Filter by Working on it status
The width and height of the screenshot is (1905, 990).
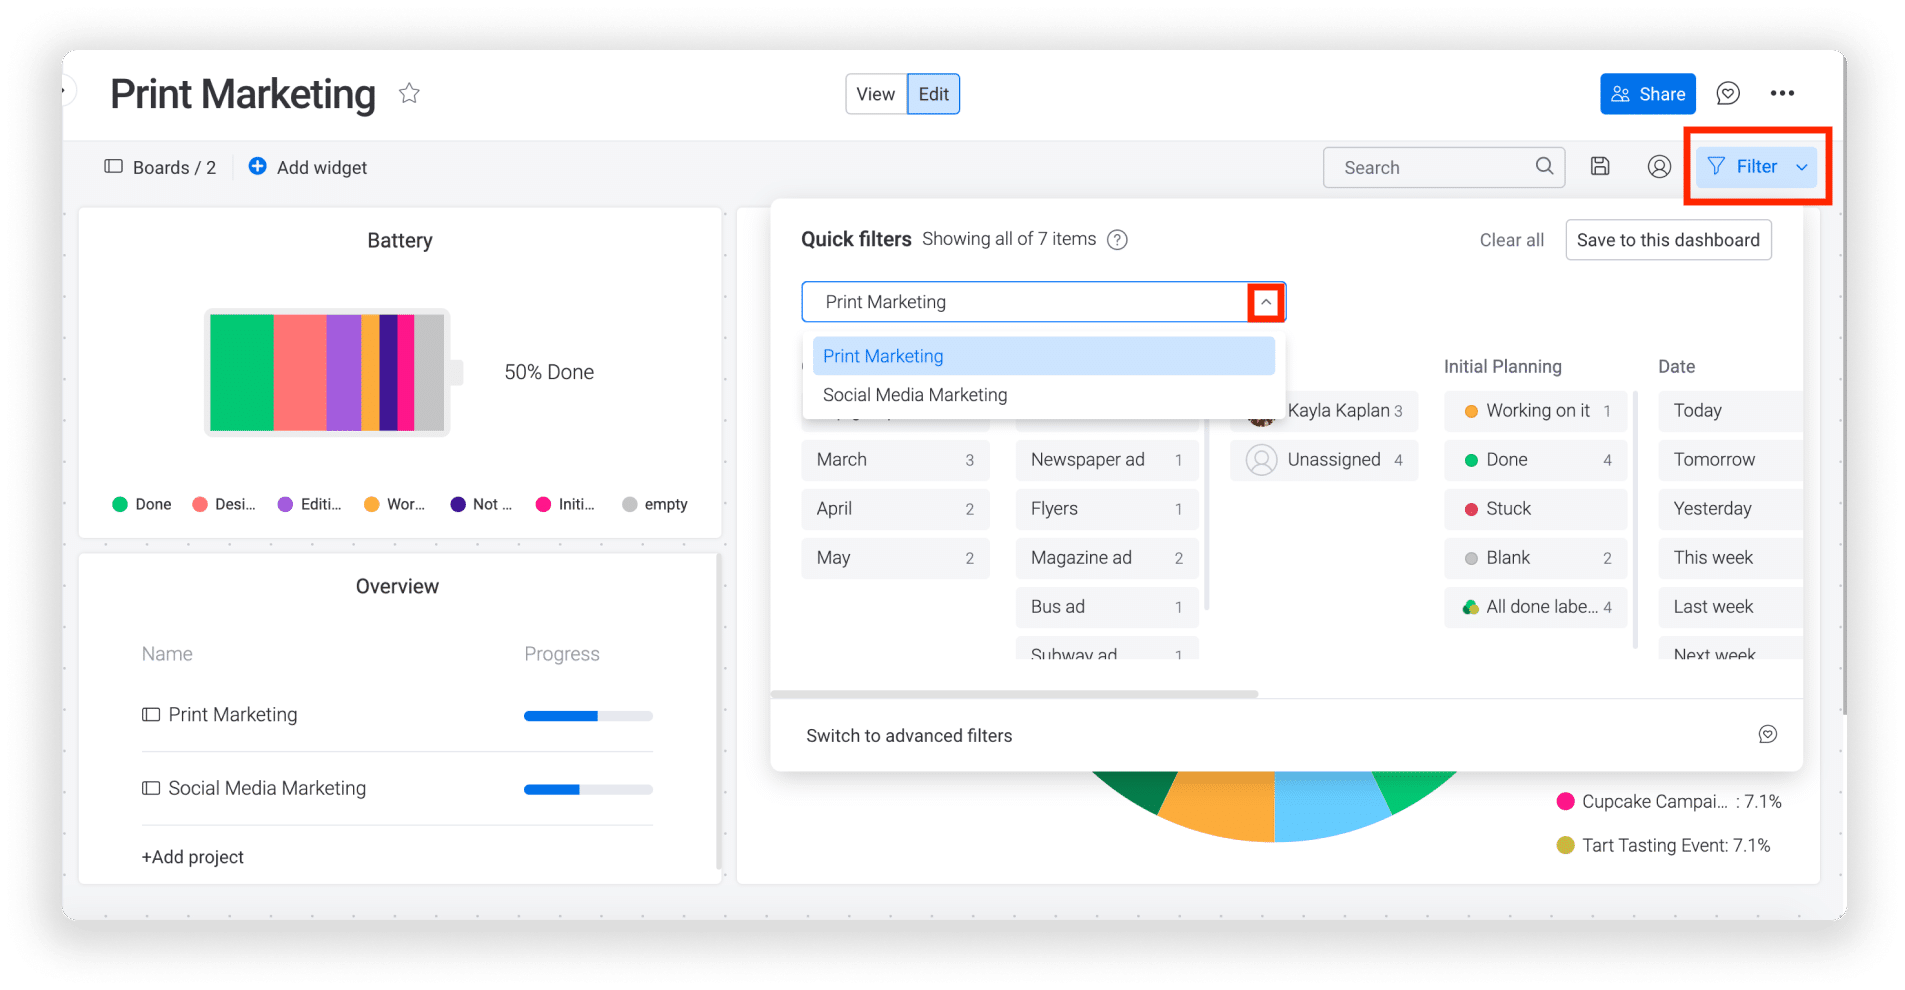point(1536,411)
